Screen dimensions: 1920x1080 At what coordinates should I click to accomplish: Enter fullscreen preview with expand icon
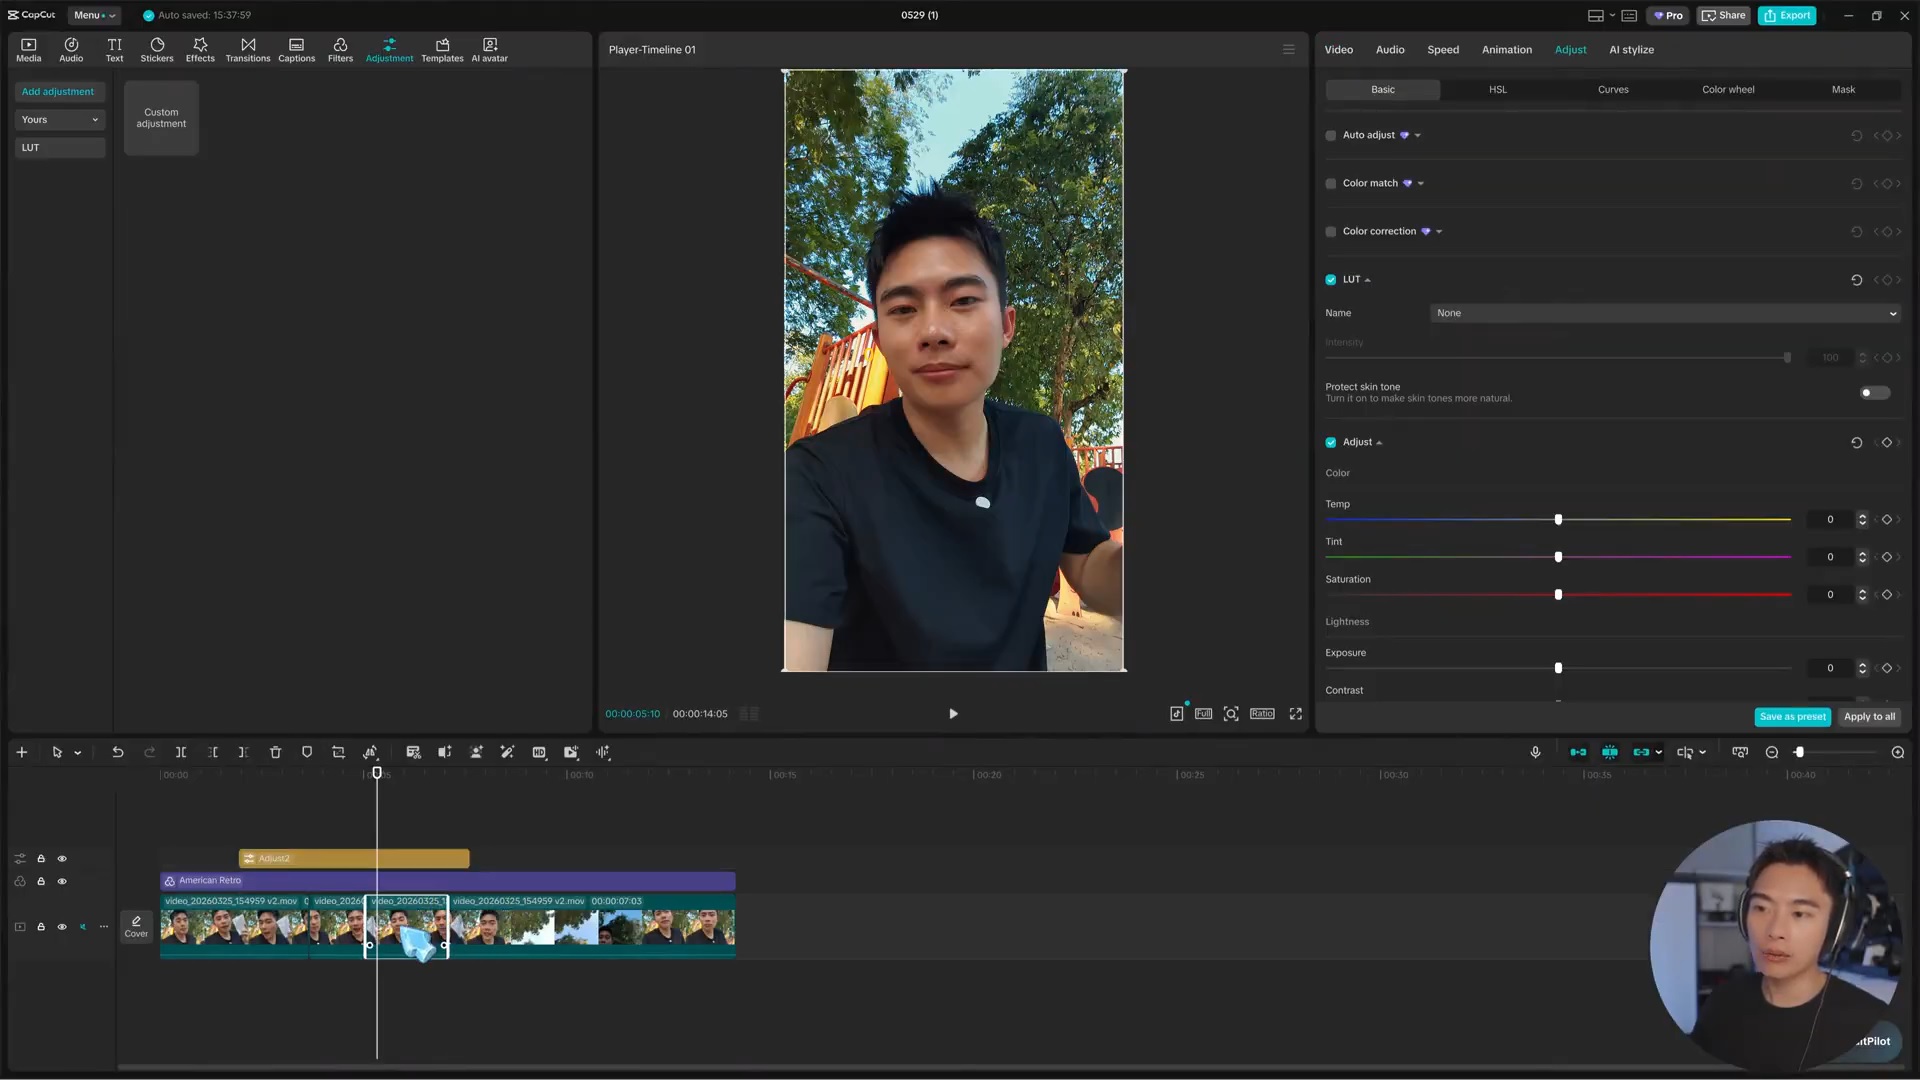(1296, 713)
